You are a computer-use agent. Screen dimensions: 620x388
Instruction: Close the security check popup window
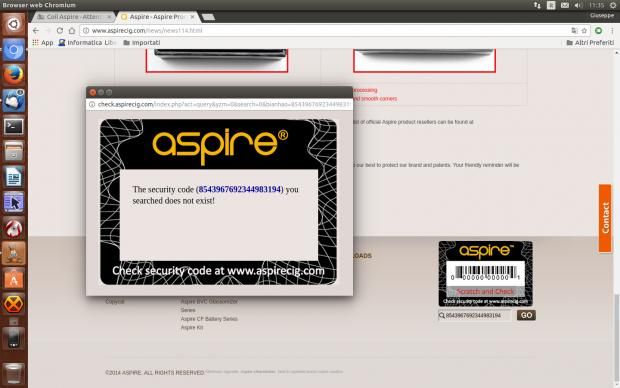pyautogui.click(x=93, y=92)
